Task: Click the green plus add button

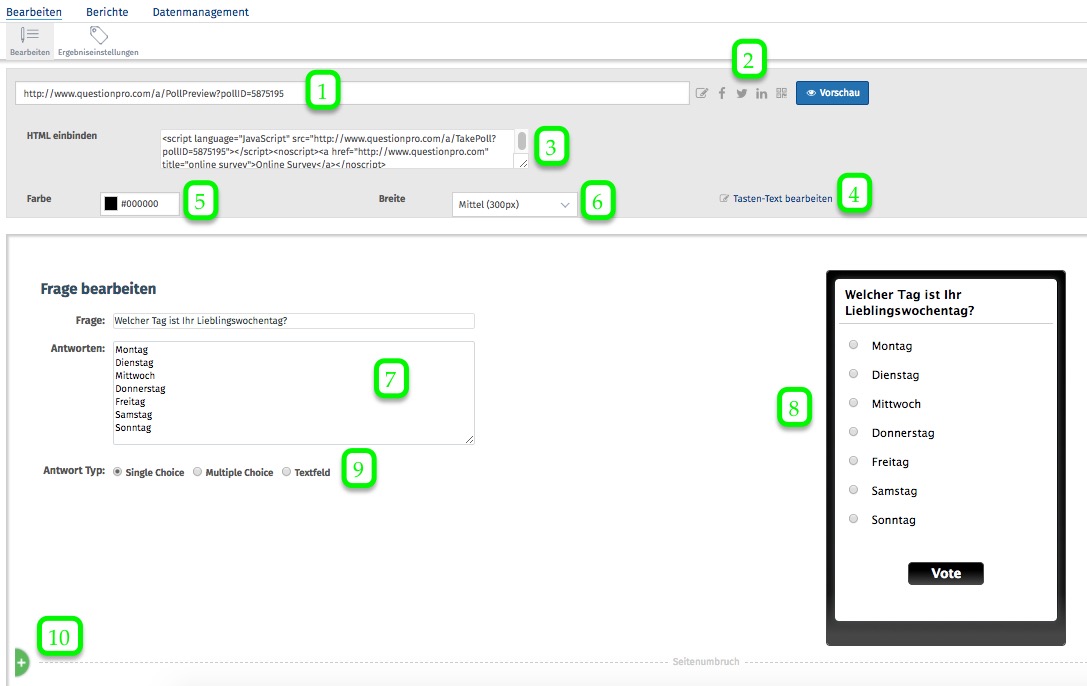Action: 21,663
